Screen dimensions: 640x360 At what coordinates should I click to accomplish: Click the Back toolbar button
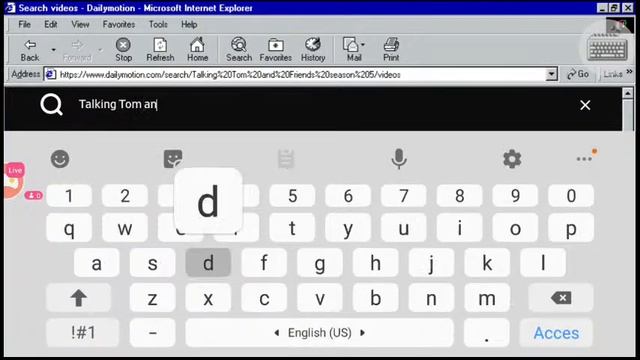coord(30,50)
